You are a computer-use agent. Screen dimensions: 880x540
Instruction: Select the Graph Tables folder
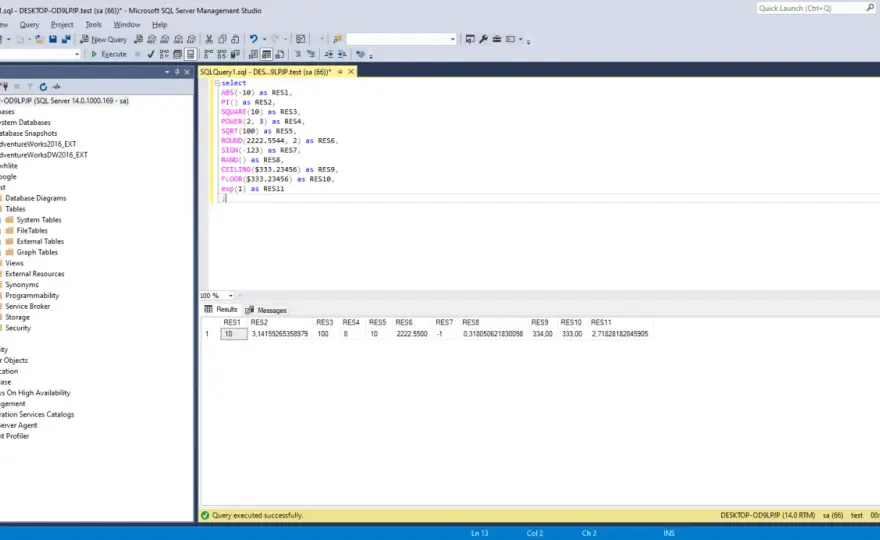pyautogui.click(x=37, y=252)
